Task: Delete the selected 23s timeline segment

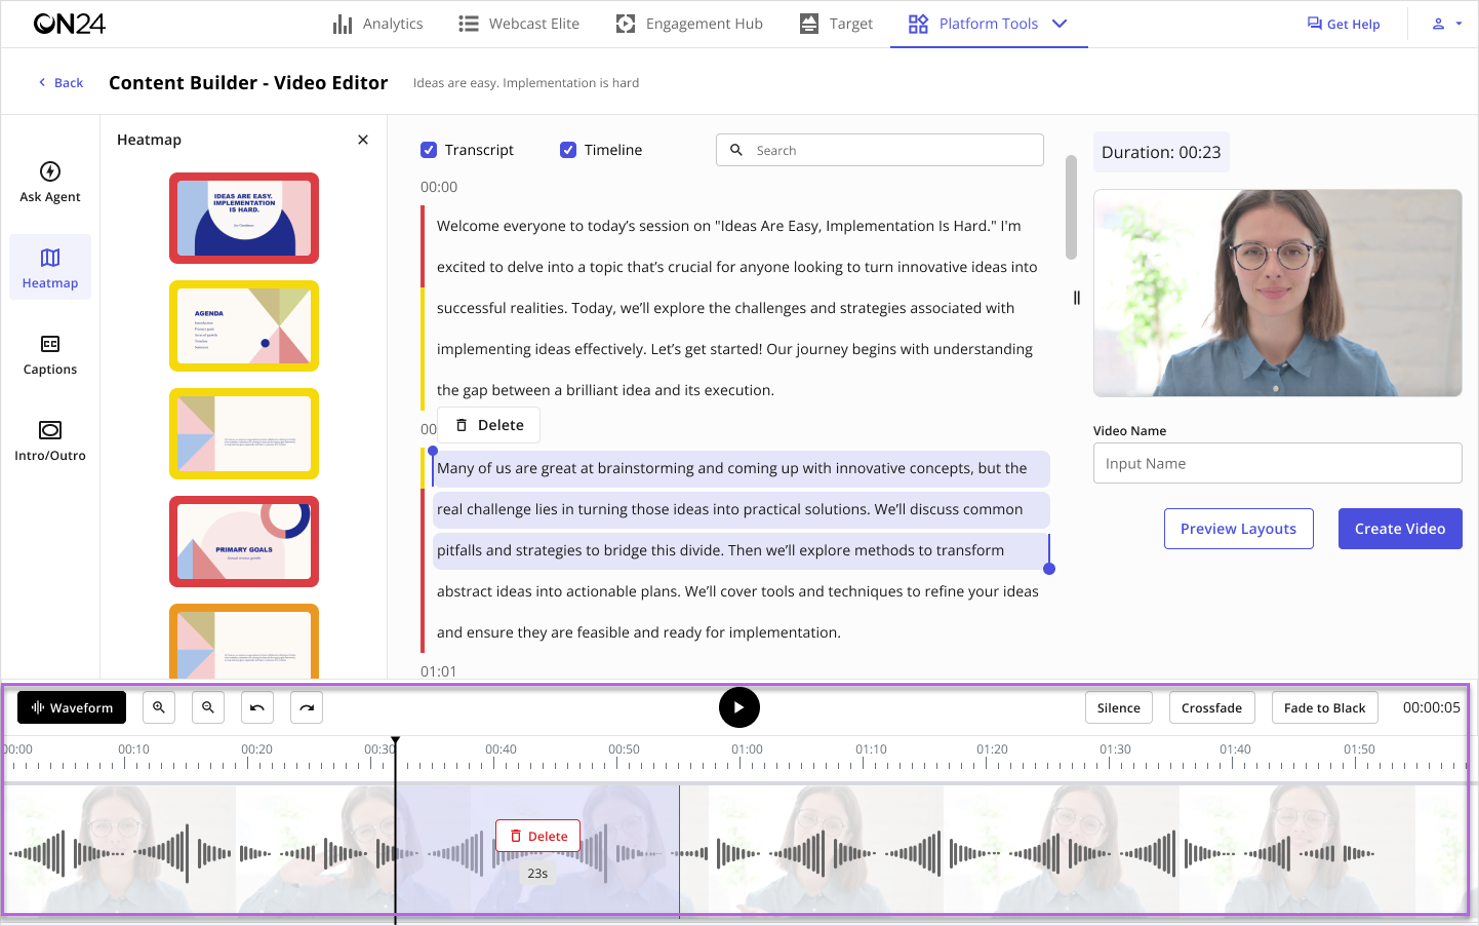Action: (538, 836)
